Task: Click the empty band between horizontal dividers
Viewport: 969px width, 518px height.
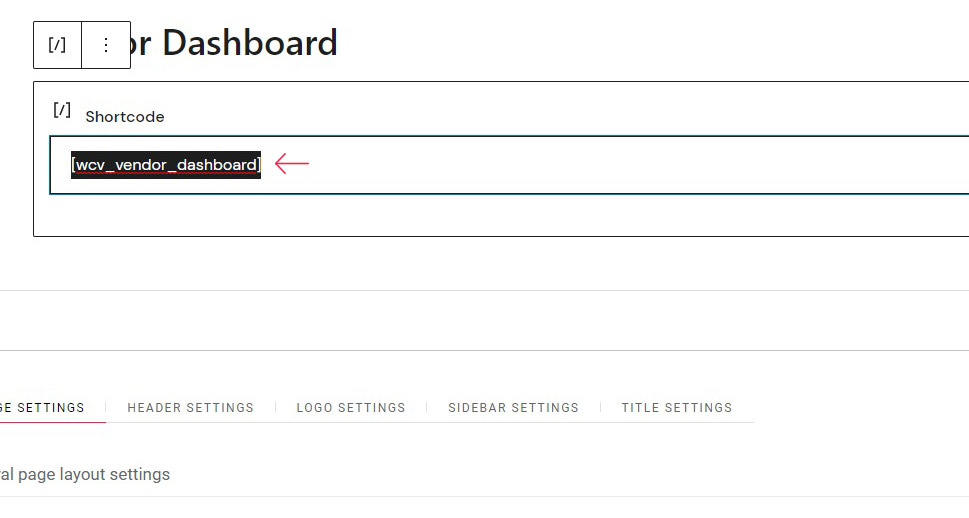Action: click(x=484, y=320)
